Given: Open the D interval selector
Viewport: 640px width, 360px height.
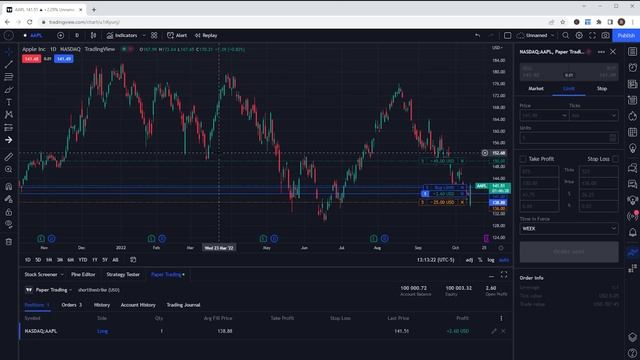Looking at the screenshot, I should point(77,36).
